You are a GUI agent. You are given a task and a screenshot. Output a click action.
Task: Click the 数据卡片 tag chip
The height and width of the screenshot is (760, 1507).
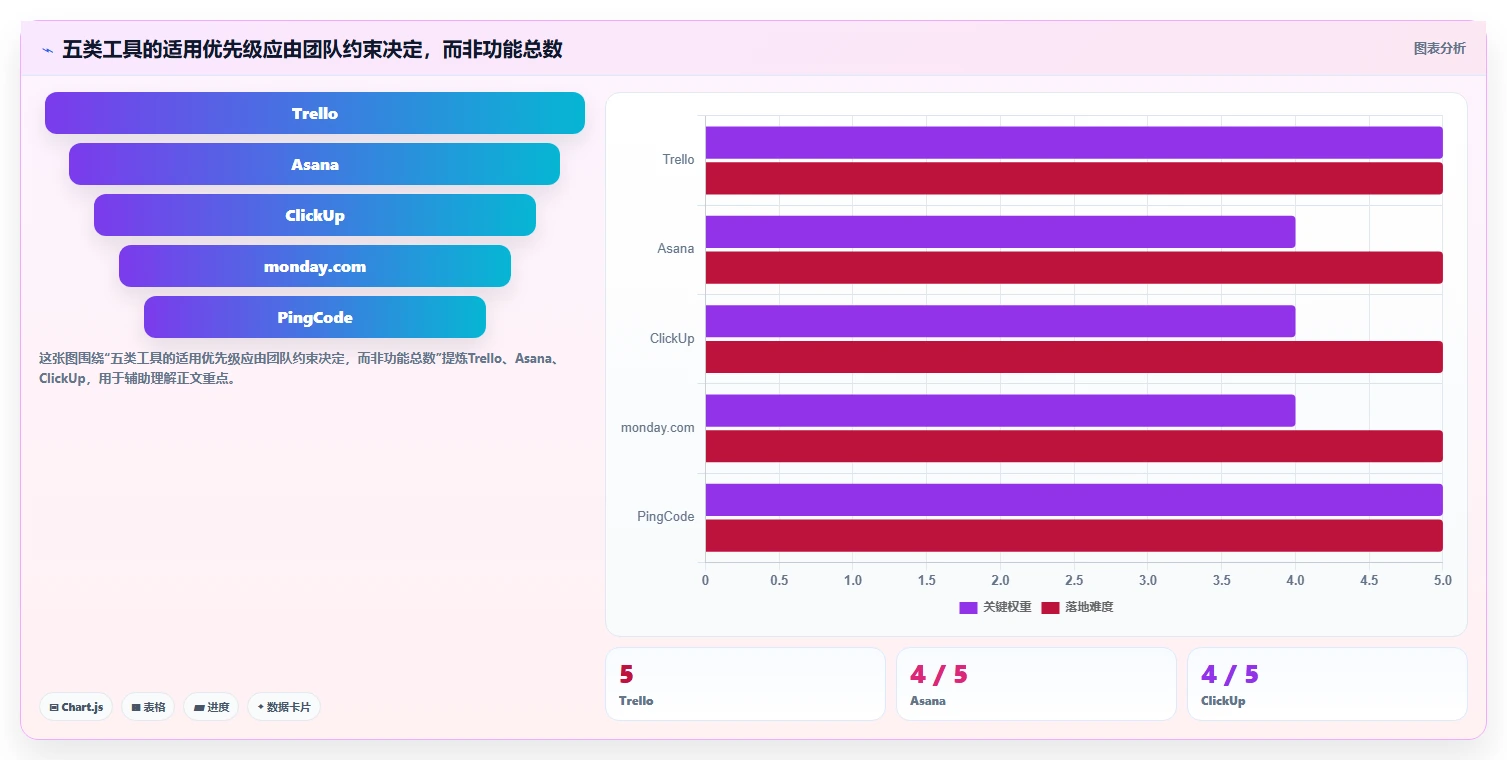coord(284,707)
